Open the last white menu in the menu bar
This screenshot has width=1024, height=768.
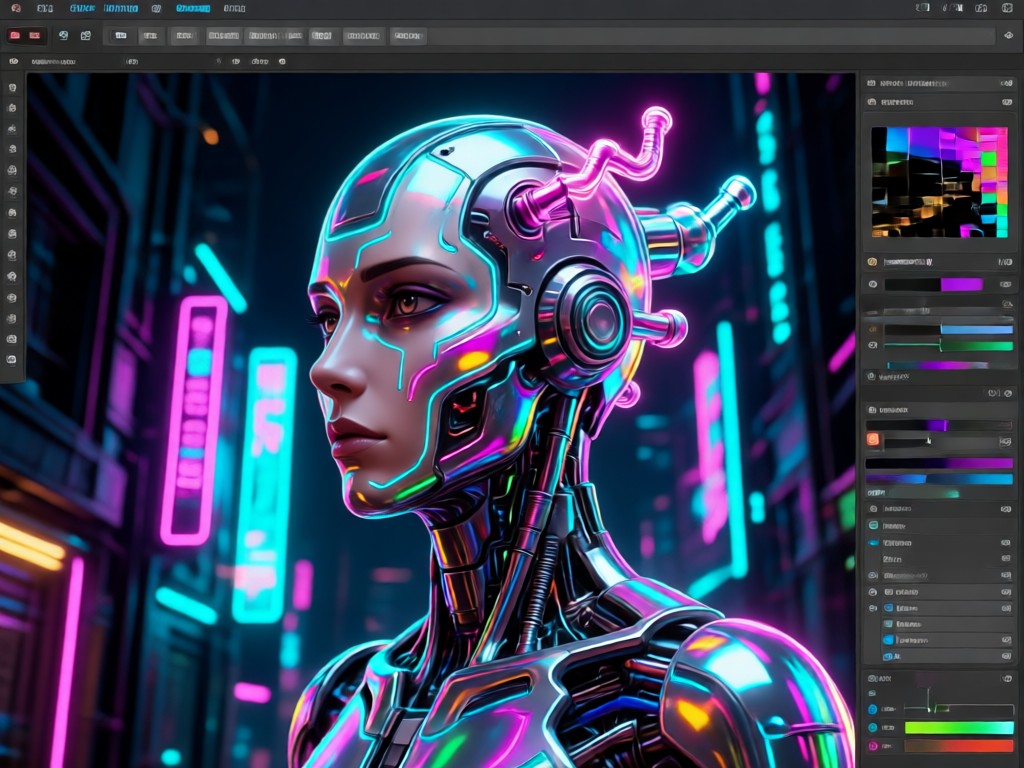(234, 8)
